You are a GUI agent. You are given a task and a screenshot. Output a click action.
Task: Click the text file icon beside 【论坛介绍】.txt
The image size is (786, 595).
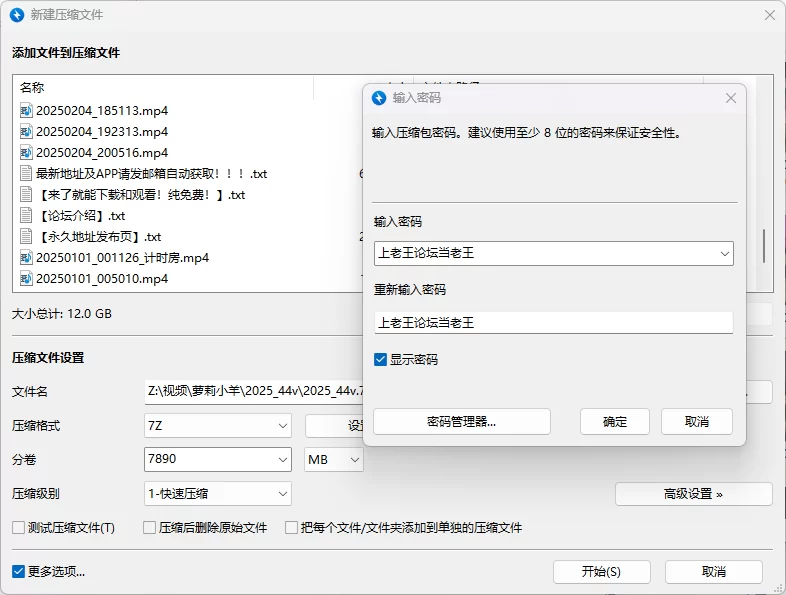point(26,215)
